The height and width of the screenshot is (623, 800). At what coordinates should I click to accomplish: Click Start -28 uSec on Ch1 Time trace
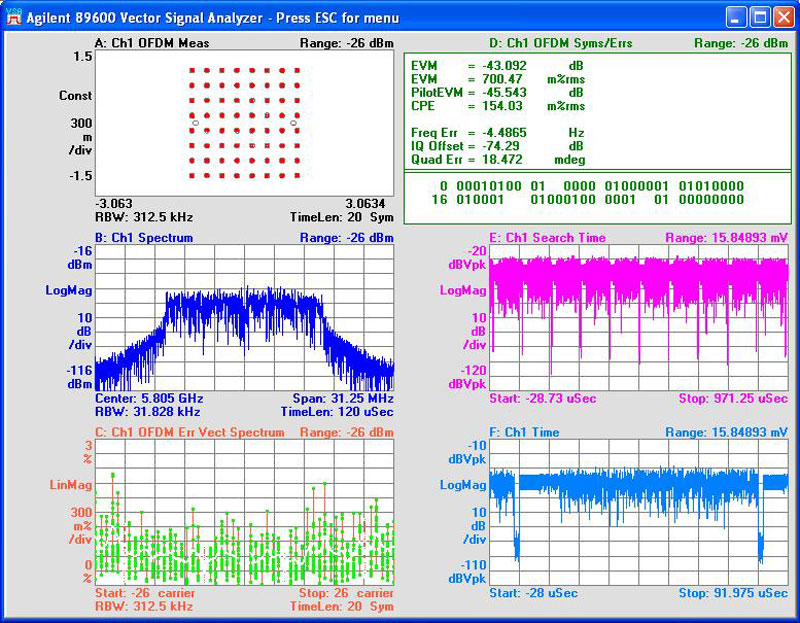pyautogui.click(x=534, y=593)
